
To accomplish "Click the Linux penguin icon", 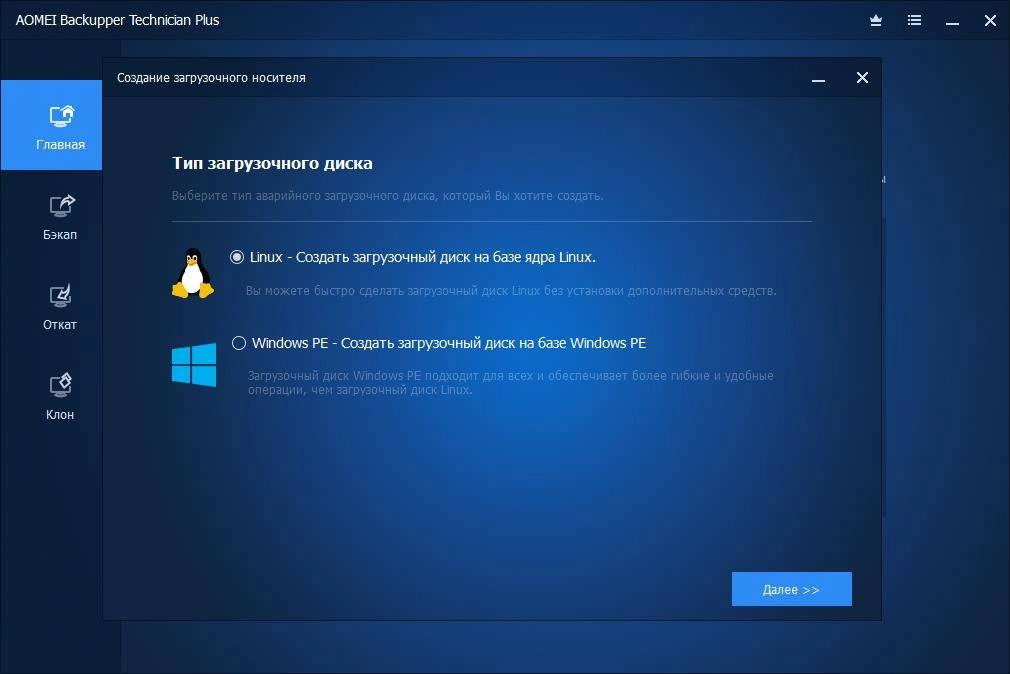I will (x=193, y=273).
